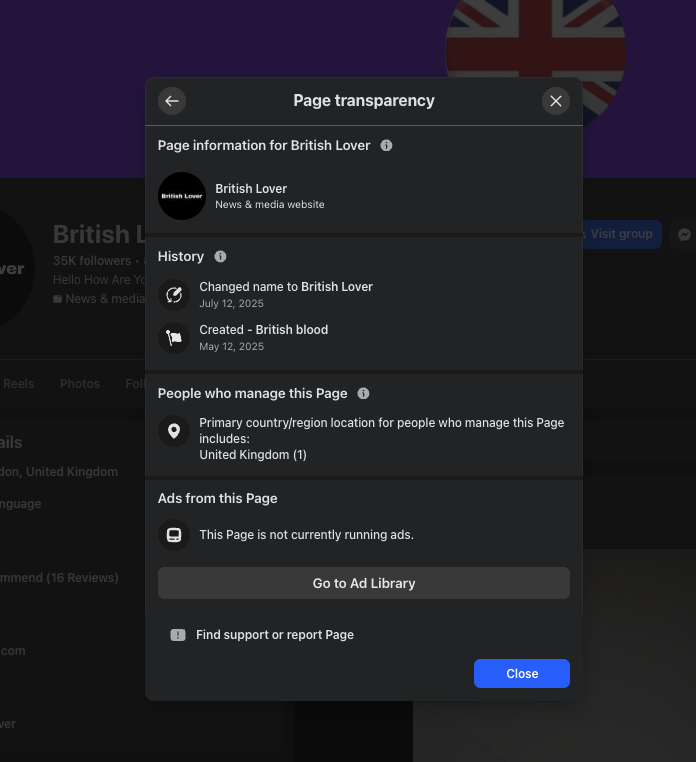
Task: Select 'Created - British blood' entry
Action: pos(263,329)
